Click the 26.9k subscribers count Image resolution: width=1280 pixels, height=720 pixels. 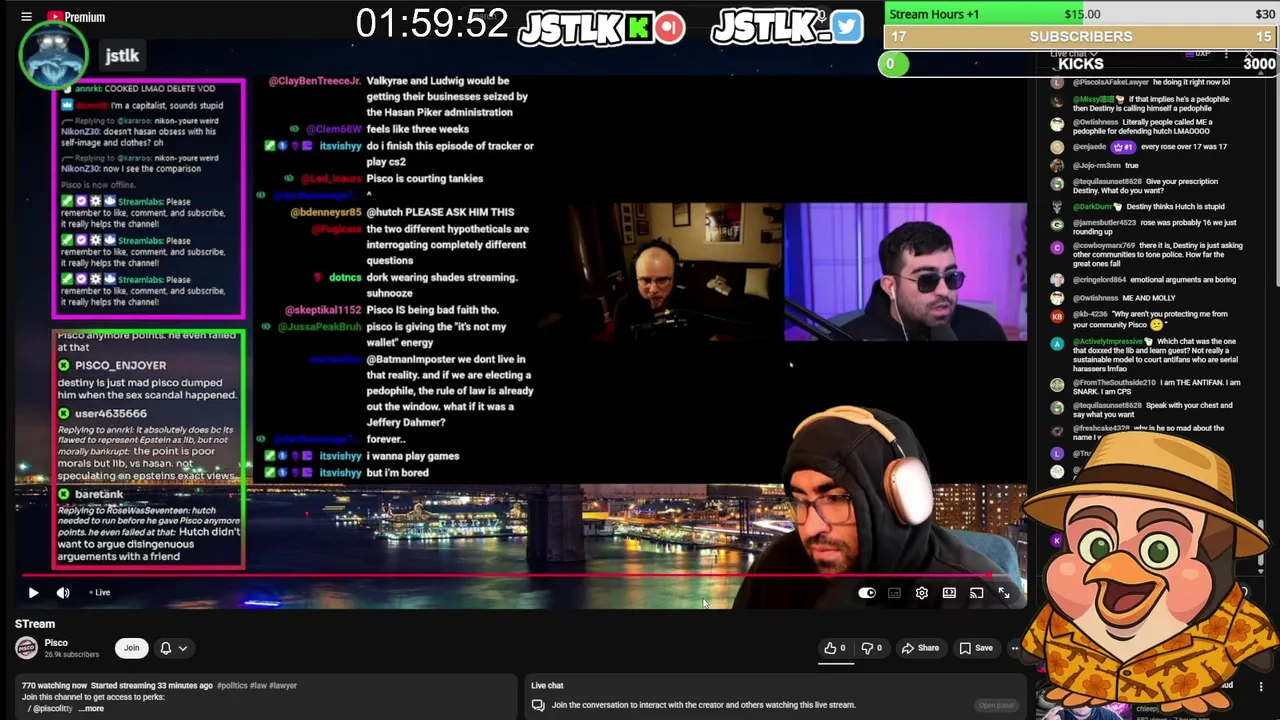[x=72, y=655]
